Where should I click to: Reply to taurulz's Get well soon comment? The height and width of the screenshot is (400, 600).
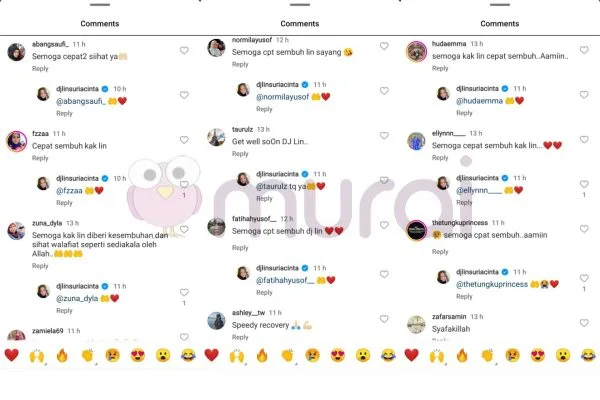(x=240, y=154)
